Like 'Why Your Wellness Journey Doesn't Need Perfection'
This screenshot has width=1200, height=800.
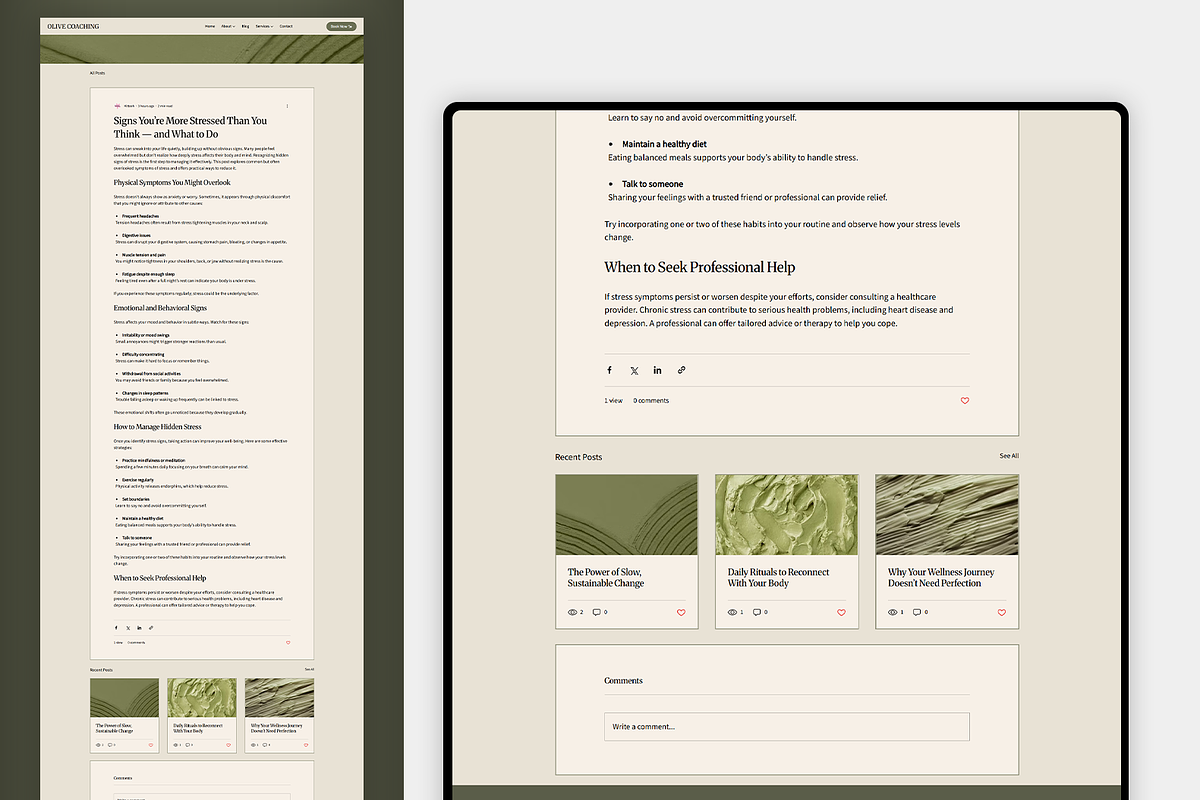[x=1001, y=612]
